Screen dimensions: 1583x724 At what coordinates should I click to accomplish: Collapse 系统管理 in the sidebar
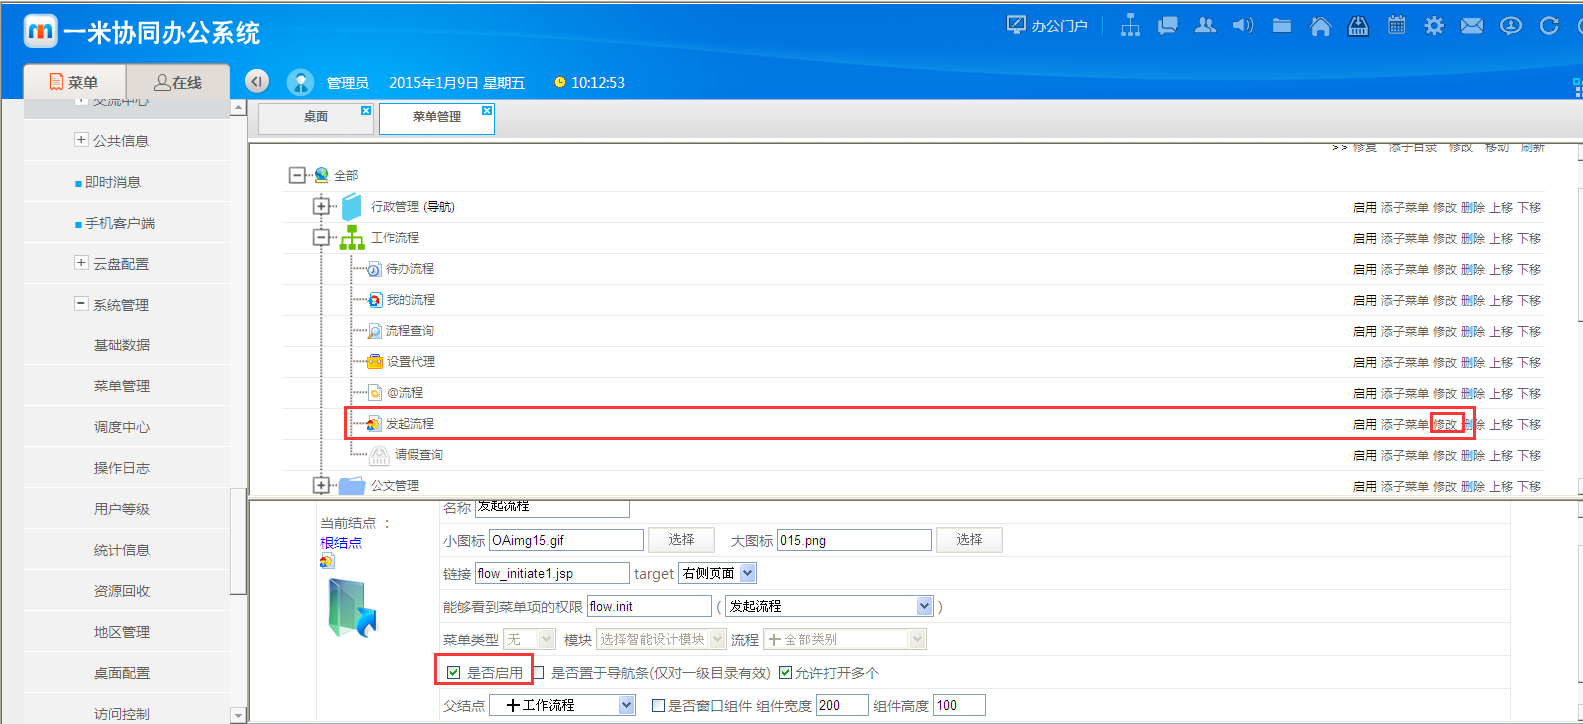(81, 304)
